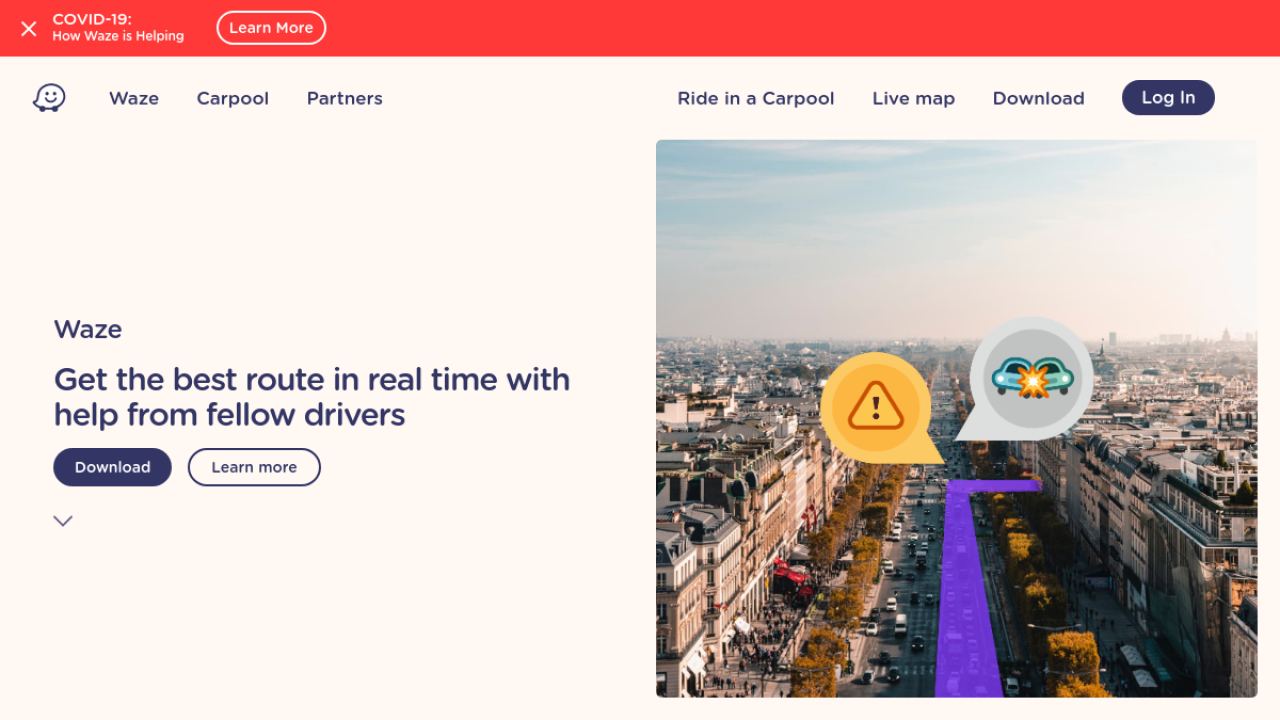Click the "How Waze is Helping" text
1280x720 pixels.
pyautogui.click(x=118, y=36)
